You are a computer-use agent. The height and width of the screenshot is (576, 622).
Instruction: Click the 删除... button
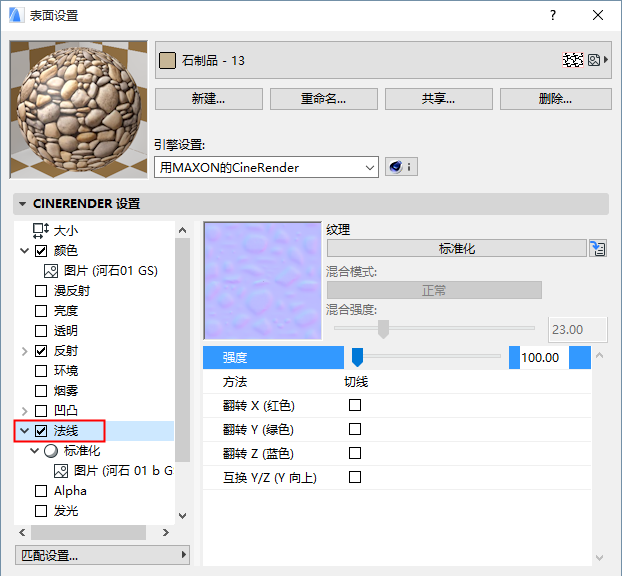(556, 99)
